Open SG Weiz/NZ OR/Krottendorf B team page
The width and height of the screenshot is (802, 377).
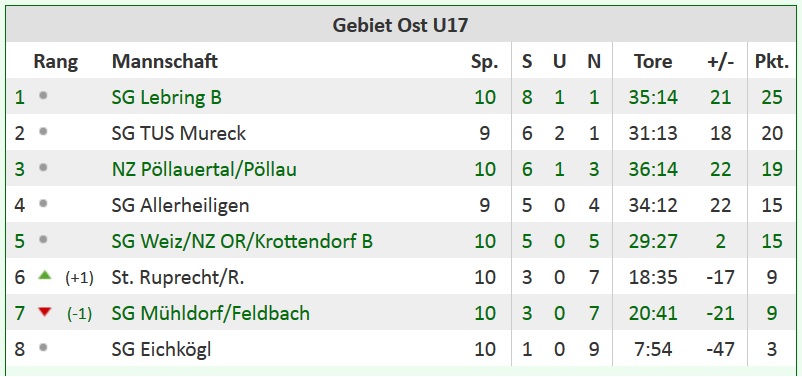[242, 241]
